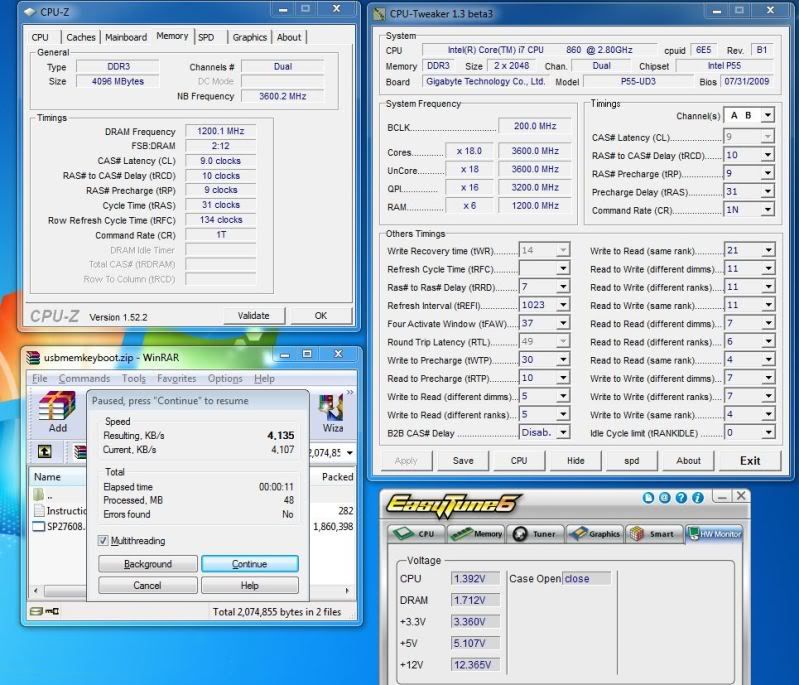
Task: Click Hide button in CPU-Tweaker
Action: (575, 461)
